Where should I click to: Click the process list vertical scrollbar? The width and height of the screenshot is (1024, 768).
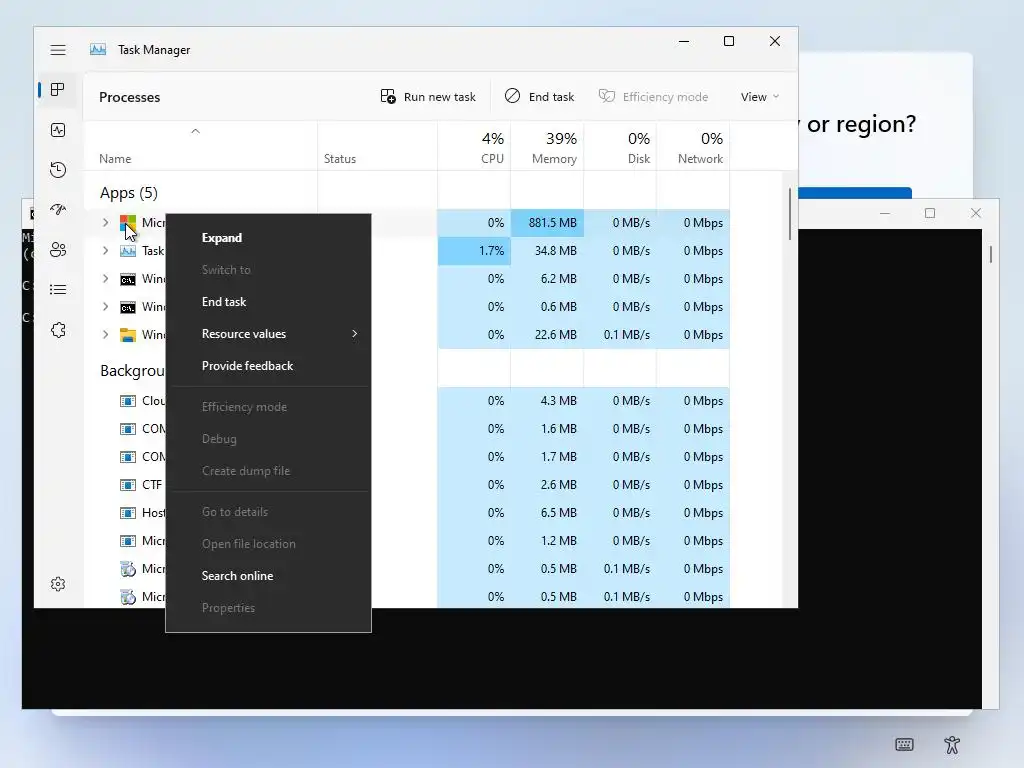pyautogui.click(x=790, y=214)
